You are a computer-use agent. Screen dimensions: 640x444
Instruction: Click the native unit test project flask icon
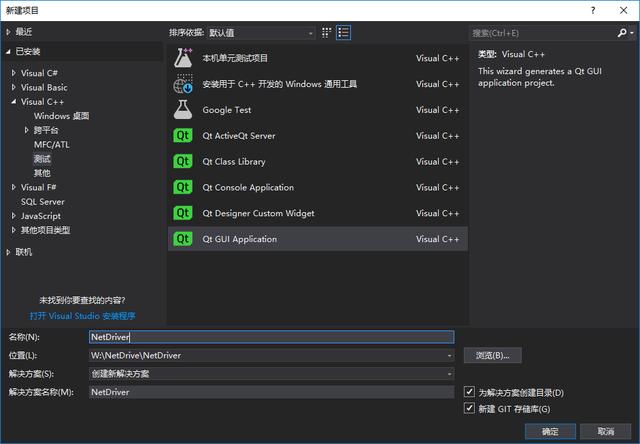coord(183,58)
